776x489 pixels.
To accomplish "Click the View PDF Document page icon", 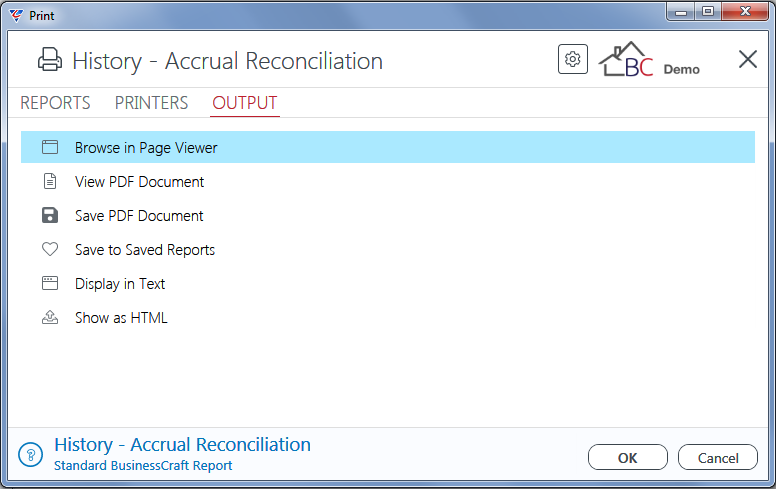I will [x=50, y=181].
